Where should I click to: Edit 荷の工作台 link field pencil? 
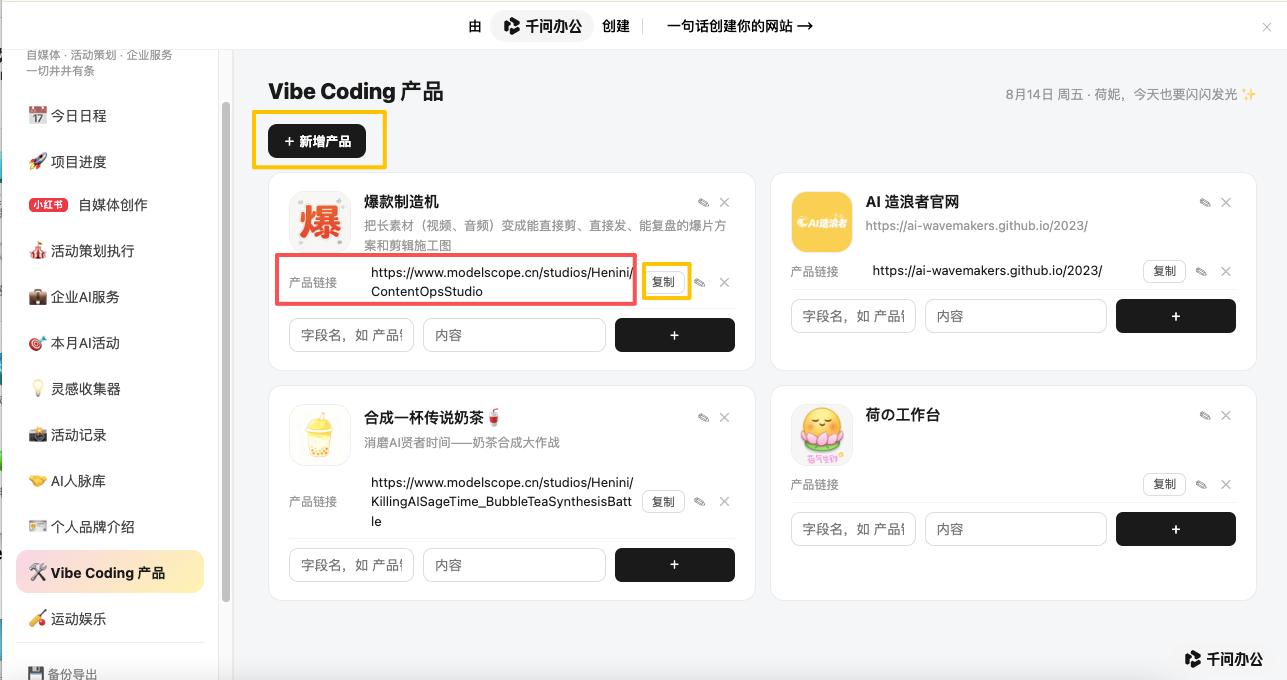pyautogui.click(x=1201, y=485)
